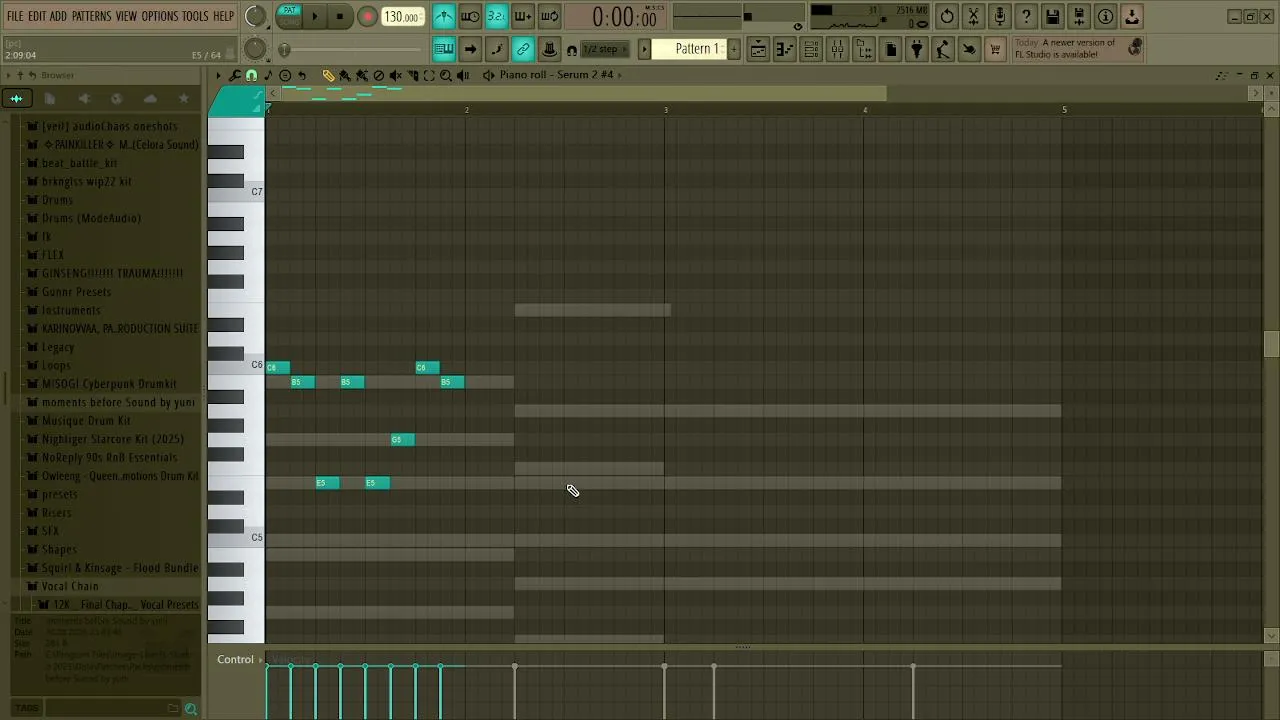Image resolution: width=1280 pixels, height=720 pixels.
Task: Toggle loop recording mode
Action: tap(549, 16)
